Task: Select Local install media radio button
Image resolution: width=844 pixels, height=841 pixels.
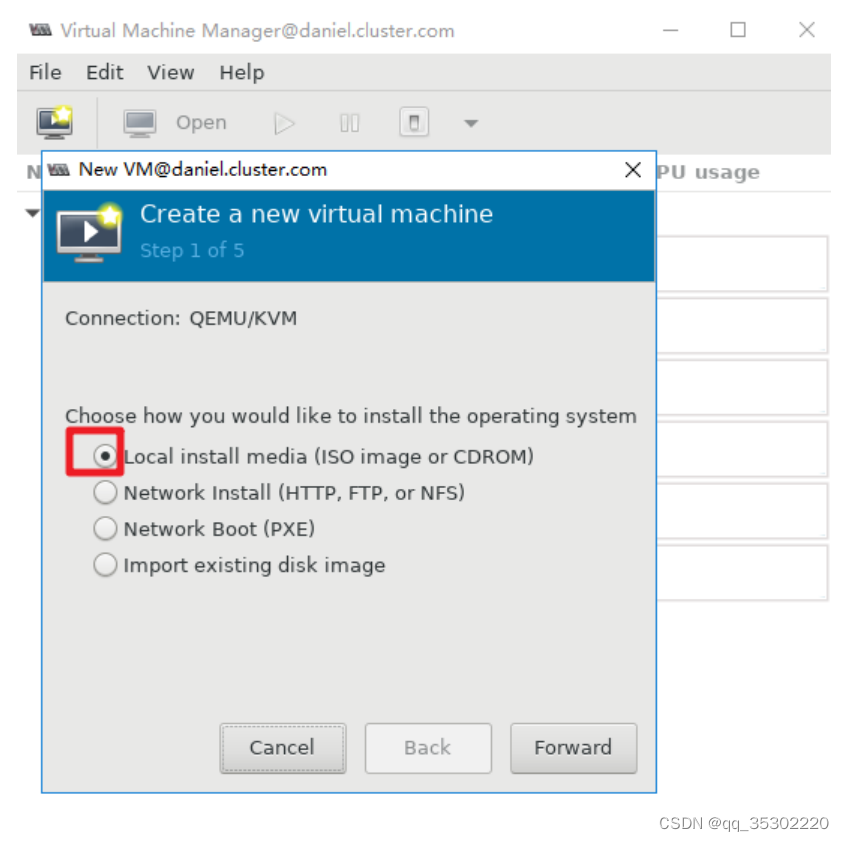Action: 105,456
